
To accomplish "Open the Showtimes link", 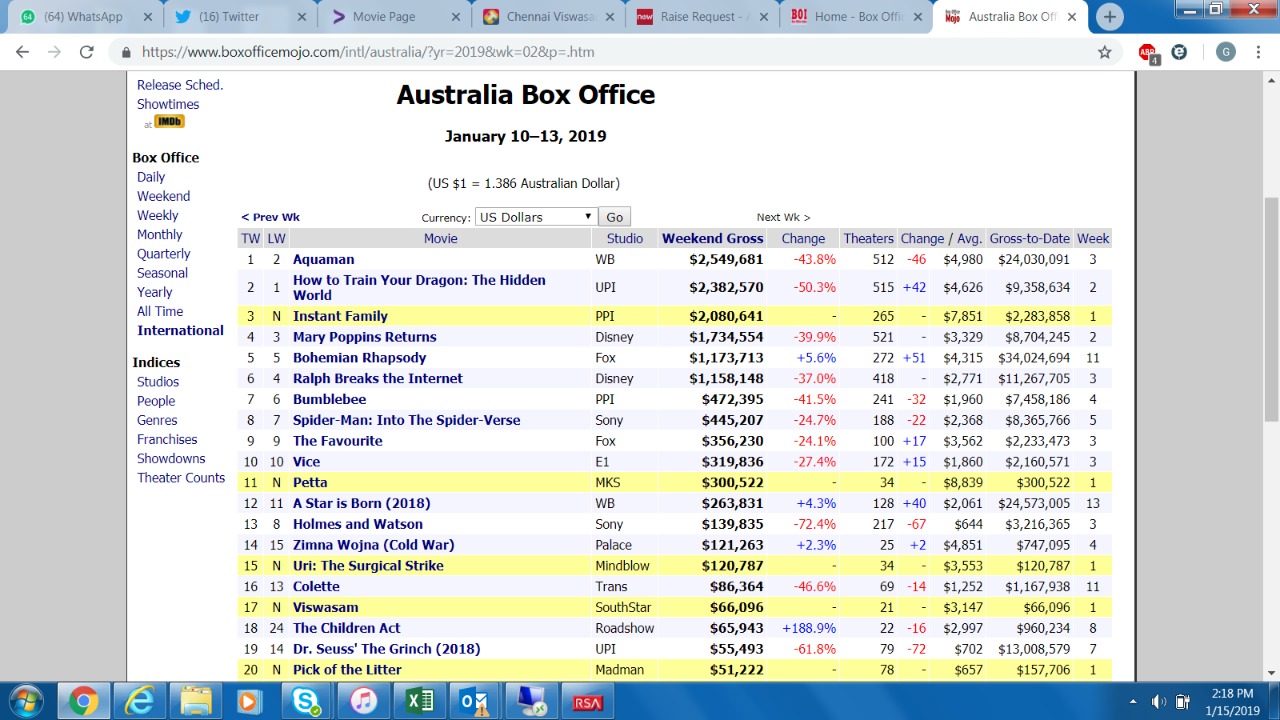I will (168, 104).
